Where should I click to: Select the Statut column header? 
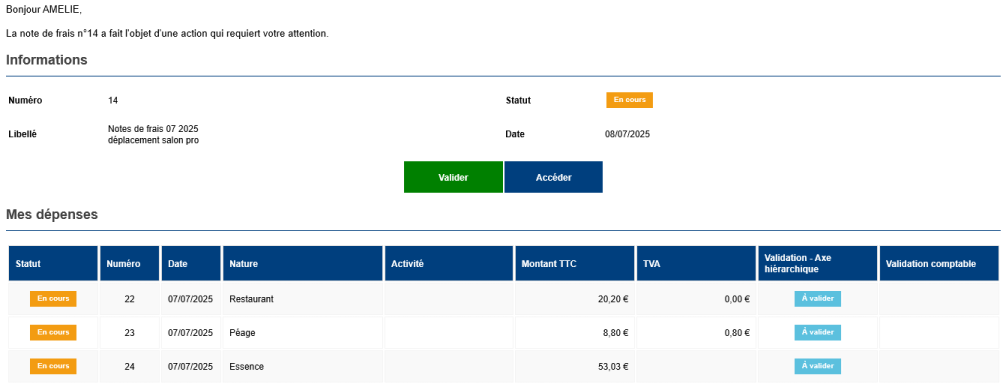[53, 264]
